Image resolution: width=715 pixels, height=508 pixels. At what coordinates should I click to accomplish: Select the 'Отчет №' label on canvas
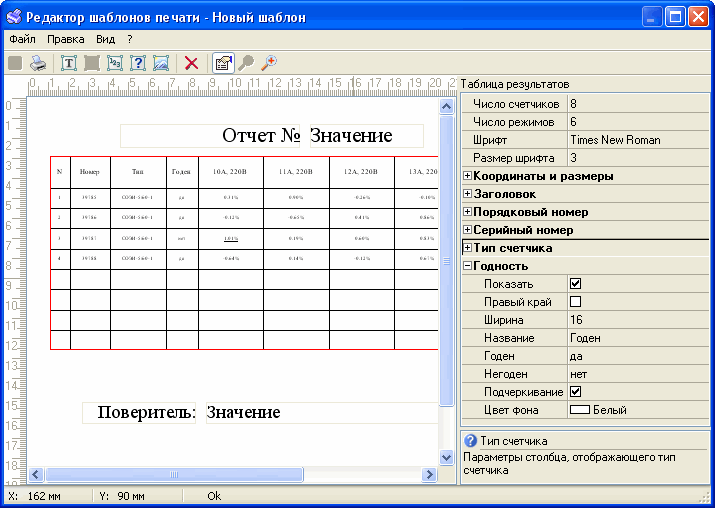click(210, 135)
